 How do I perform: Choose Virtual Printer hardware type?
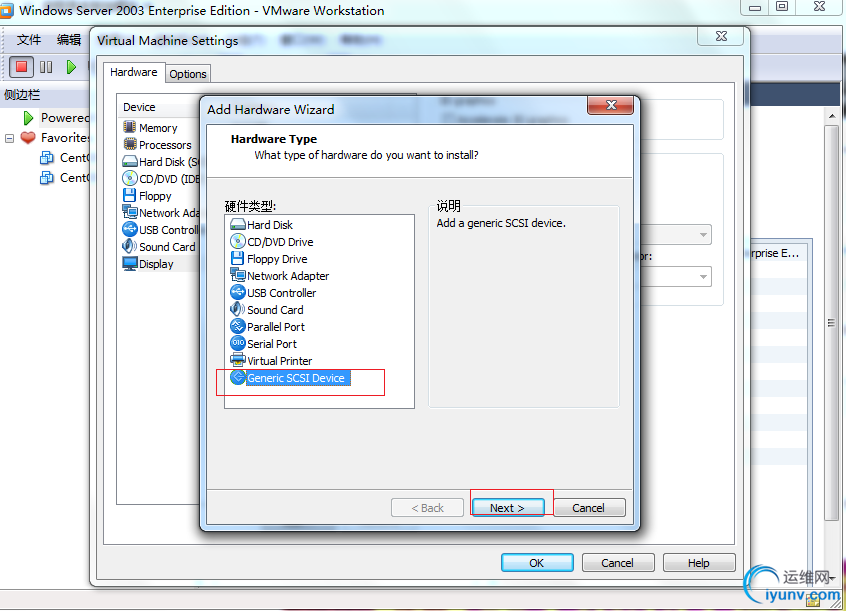[271, 361]
